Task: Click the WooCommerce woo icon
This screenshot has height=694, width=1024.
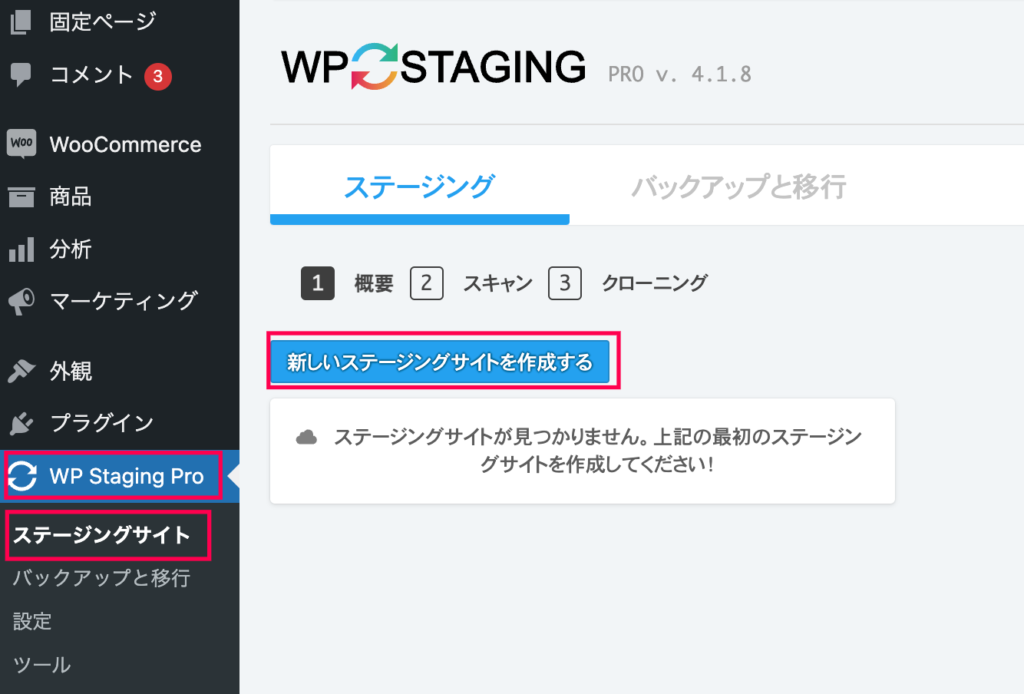Action: pyautogui.click(x=22, y=144)
